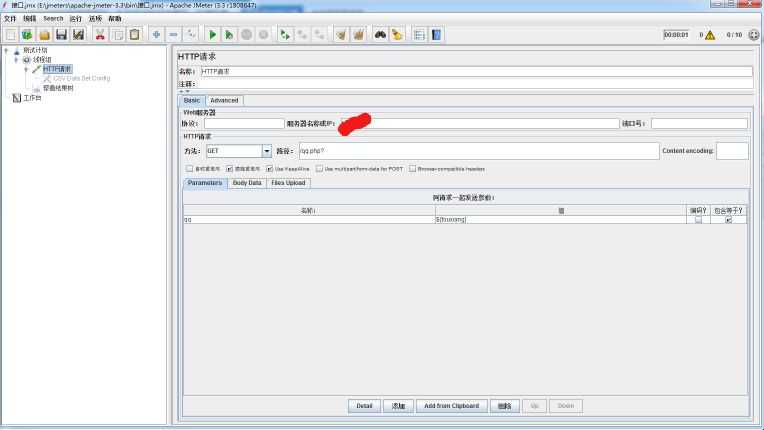Click the Copy toolbar icon
The height and width of the screenshot is (430, 764).
(117, 35)
